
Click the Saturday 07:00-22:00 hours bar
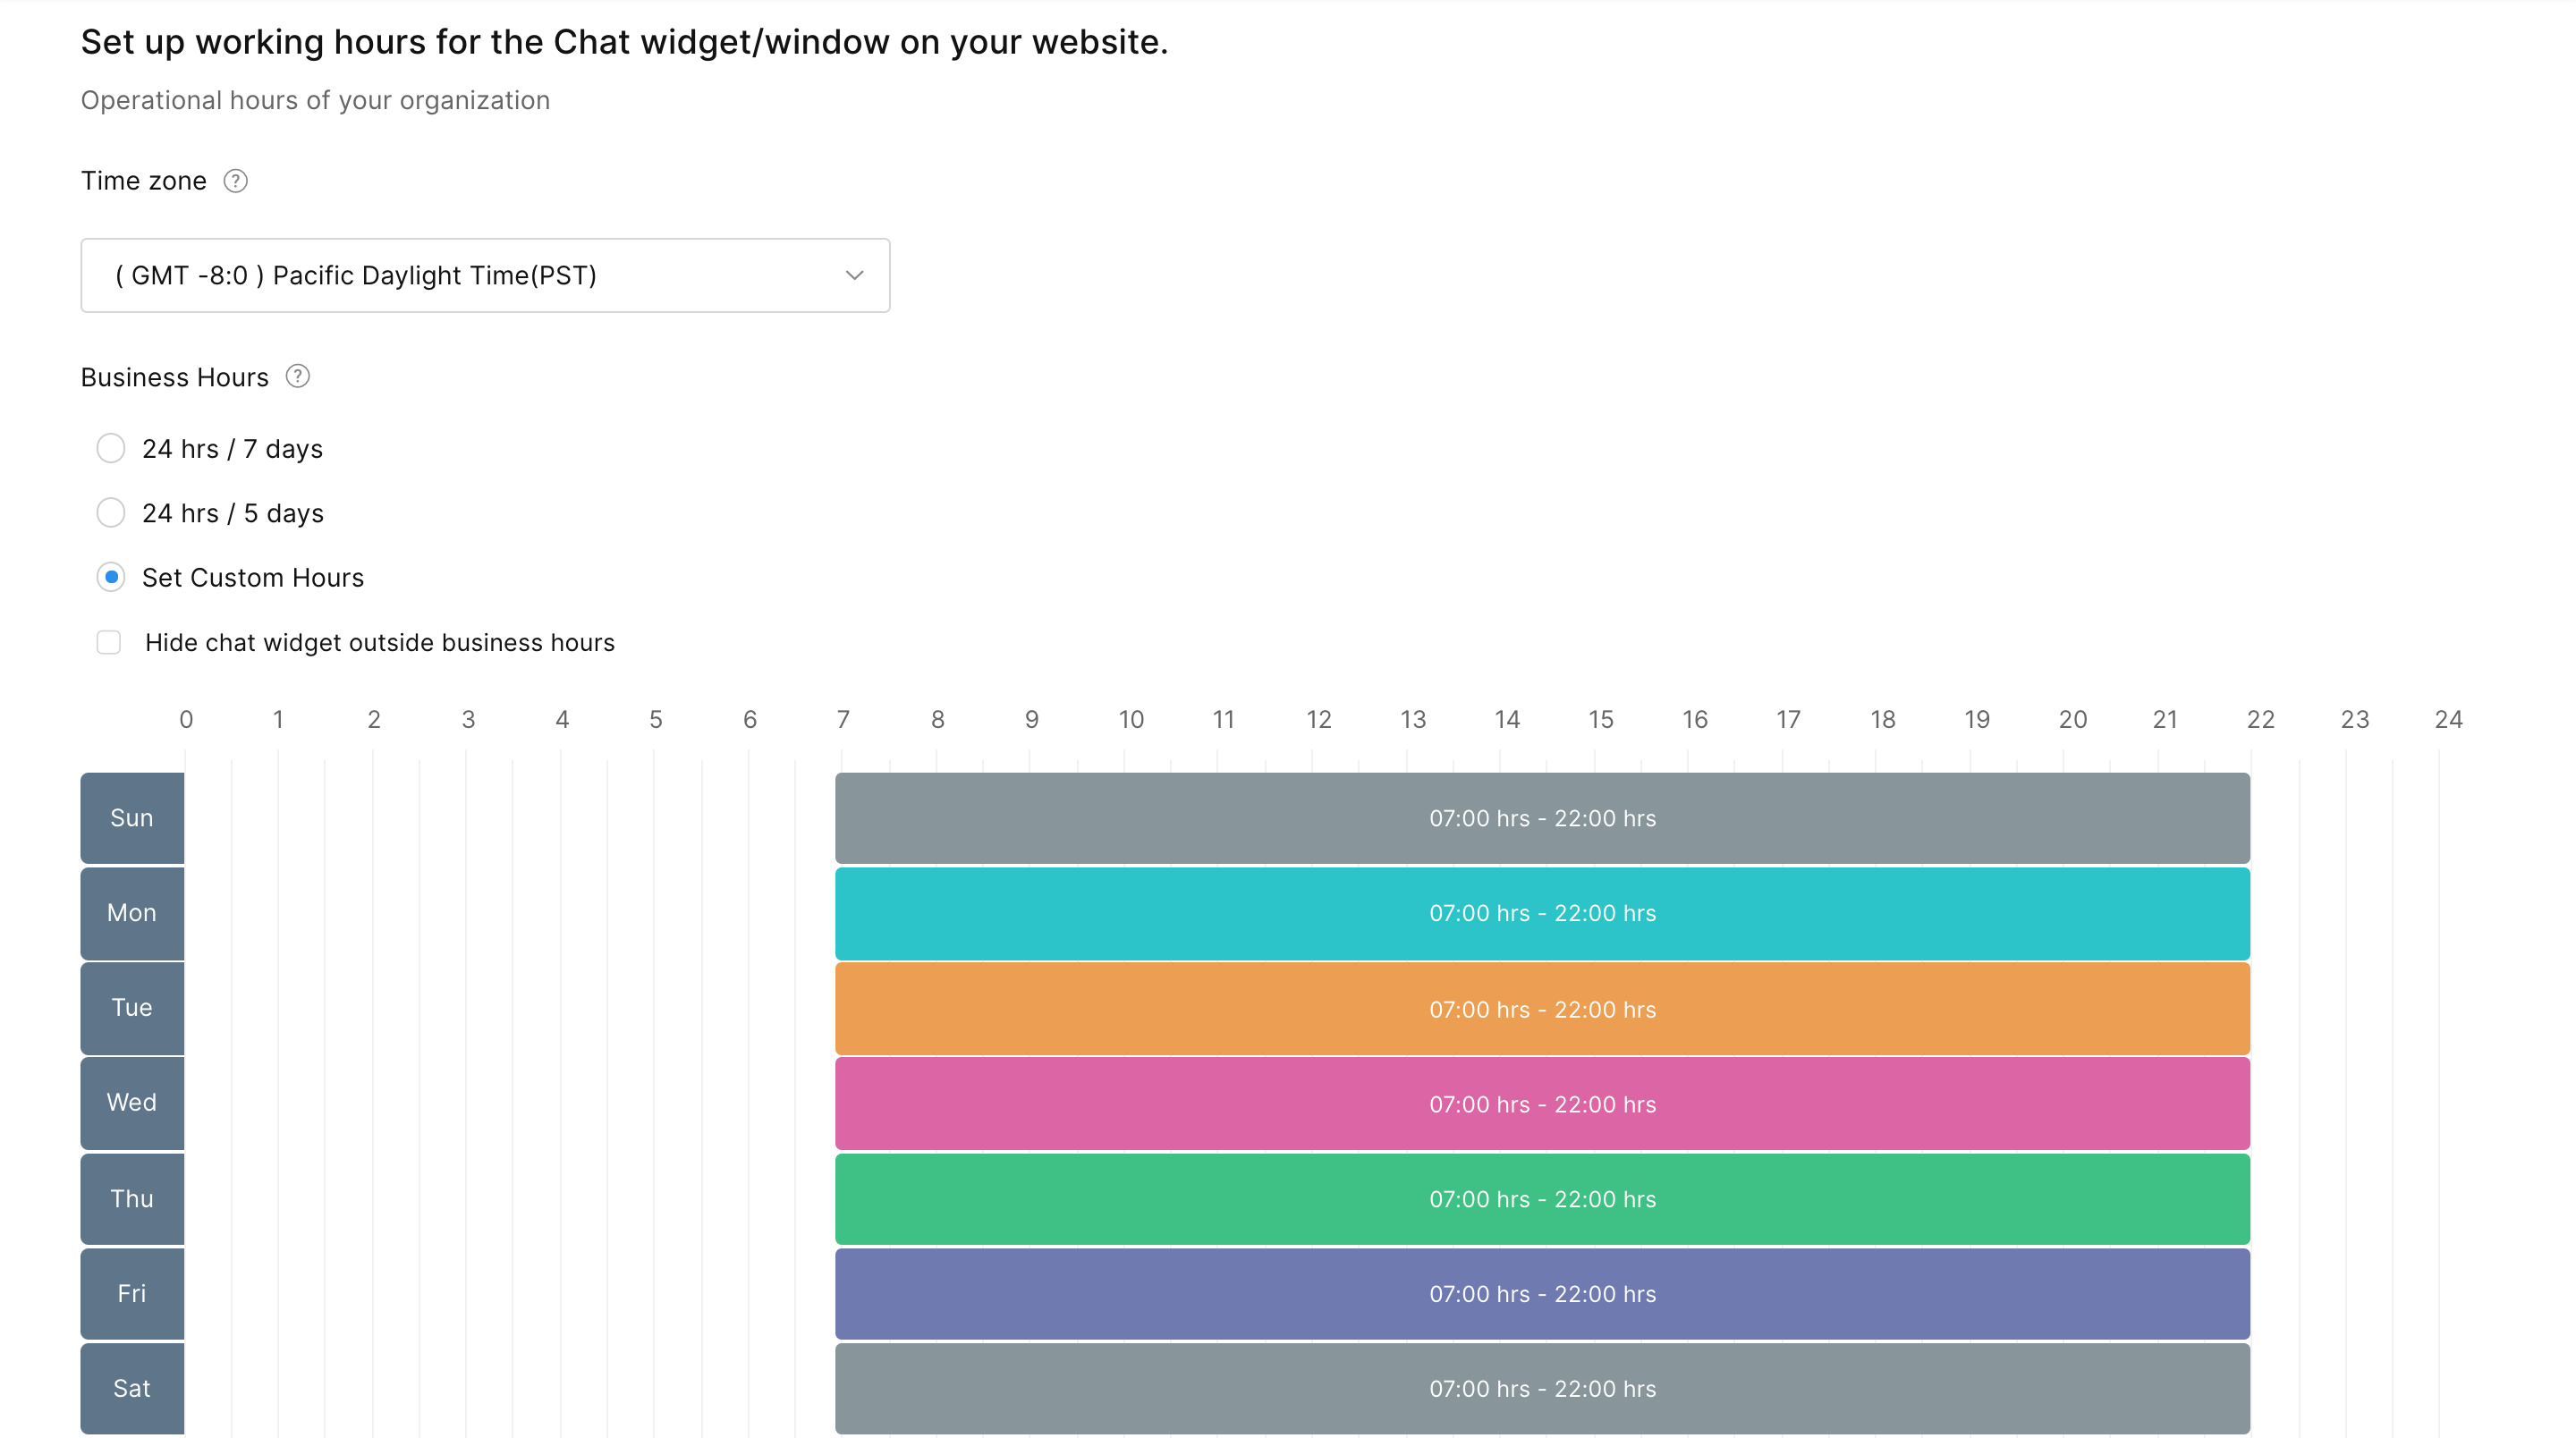pyautogui.click(x=1542, y=1389)
